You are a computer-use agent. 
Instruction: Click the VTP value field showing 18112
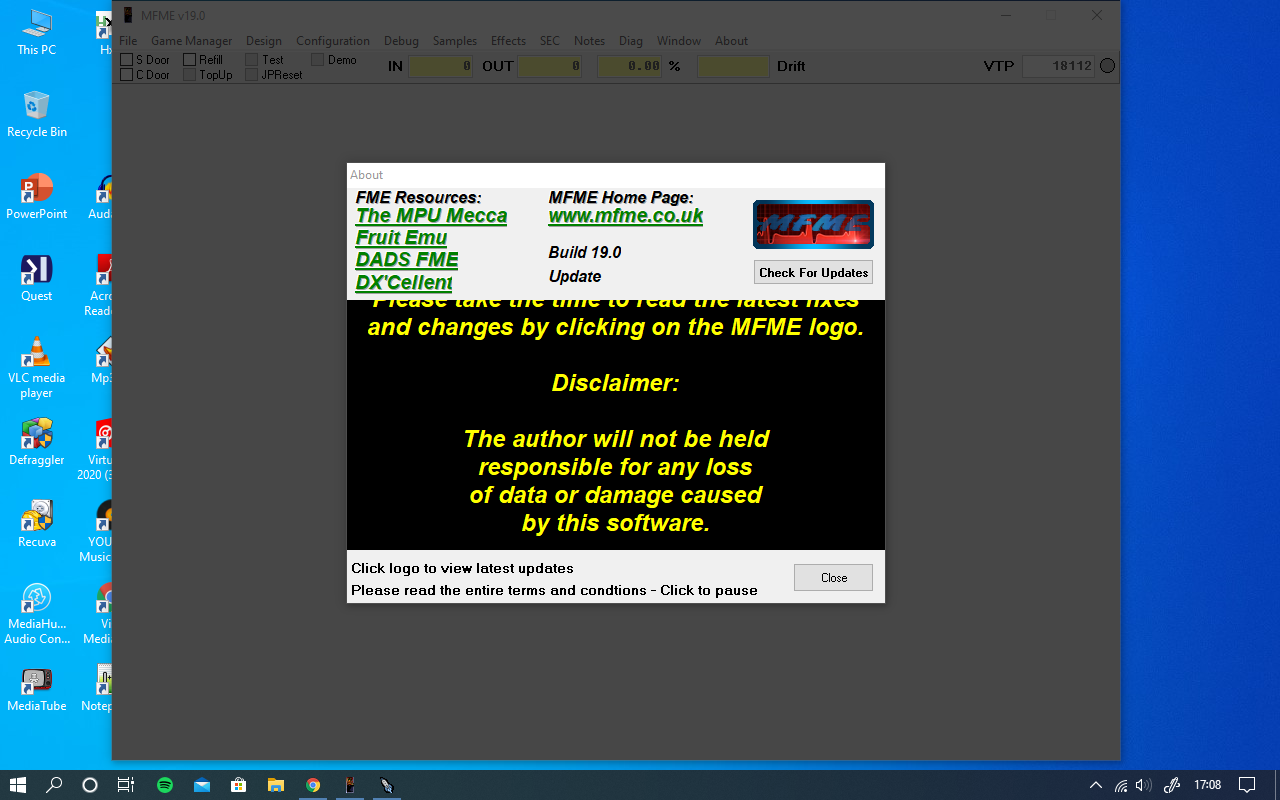click(1059, 66)
